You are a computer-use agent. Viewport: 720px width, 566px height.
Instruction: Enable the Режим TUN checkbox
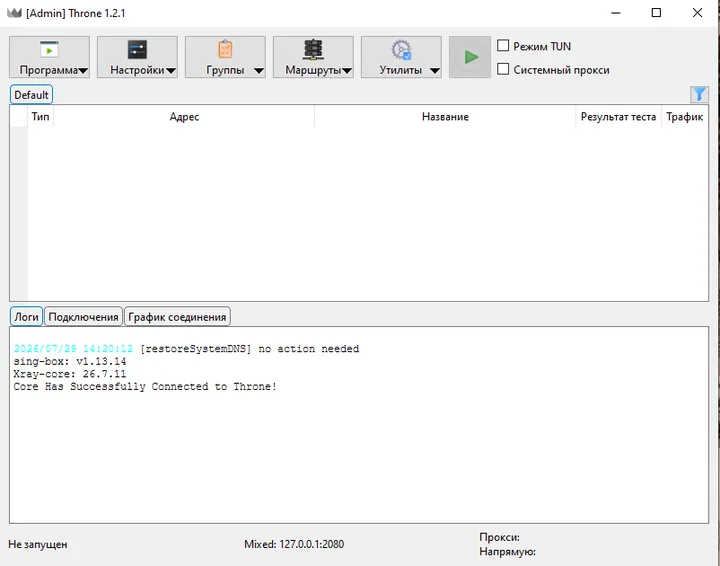[x=503, y=45]
